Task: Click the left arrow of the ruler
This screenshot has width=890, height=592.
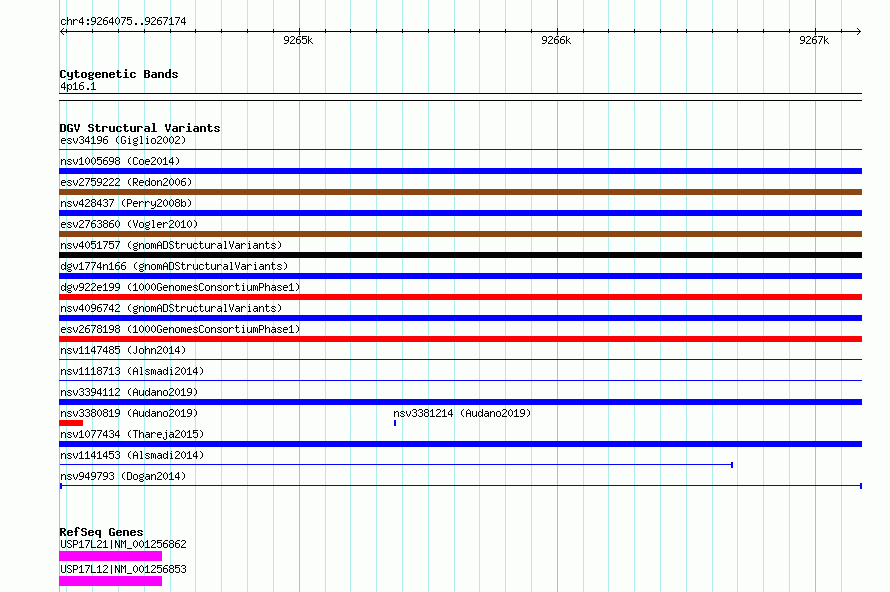Action: point(63,31)
